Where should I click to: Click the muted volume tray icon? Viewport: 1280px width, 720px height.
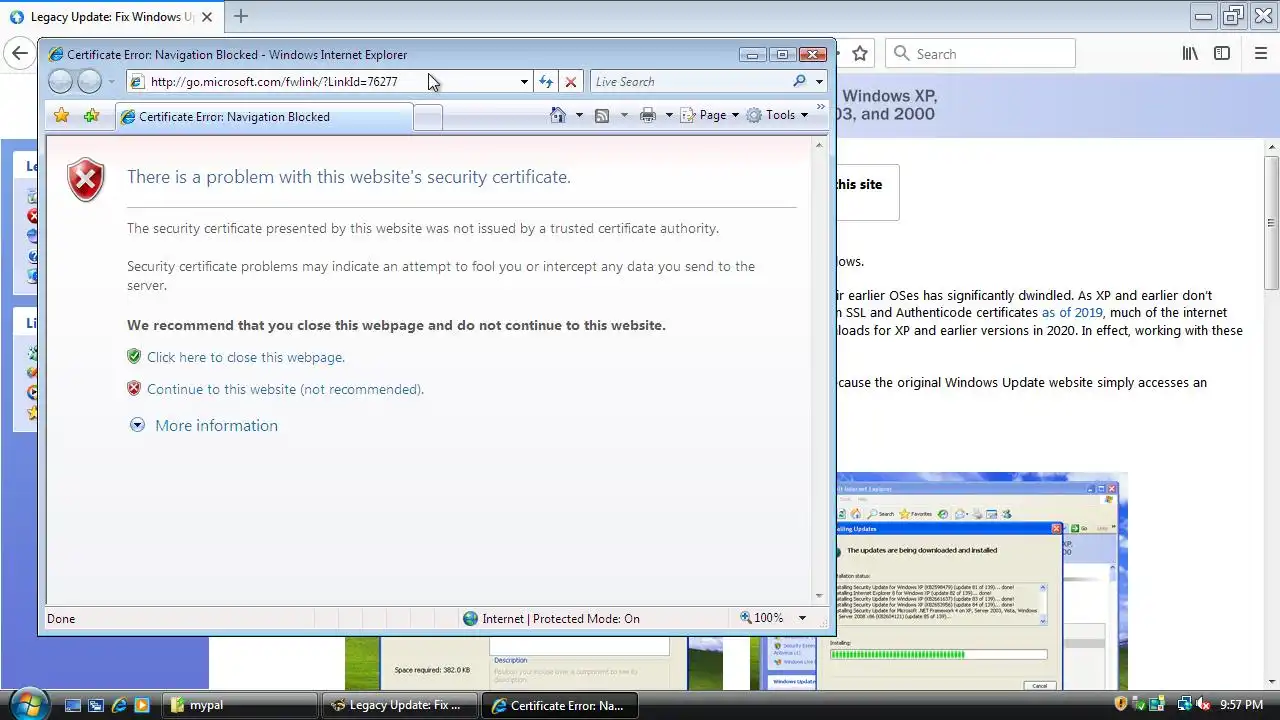click(1203, 705)
